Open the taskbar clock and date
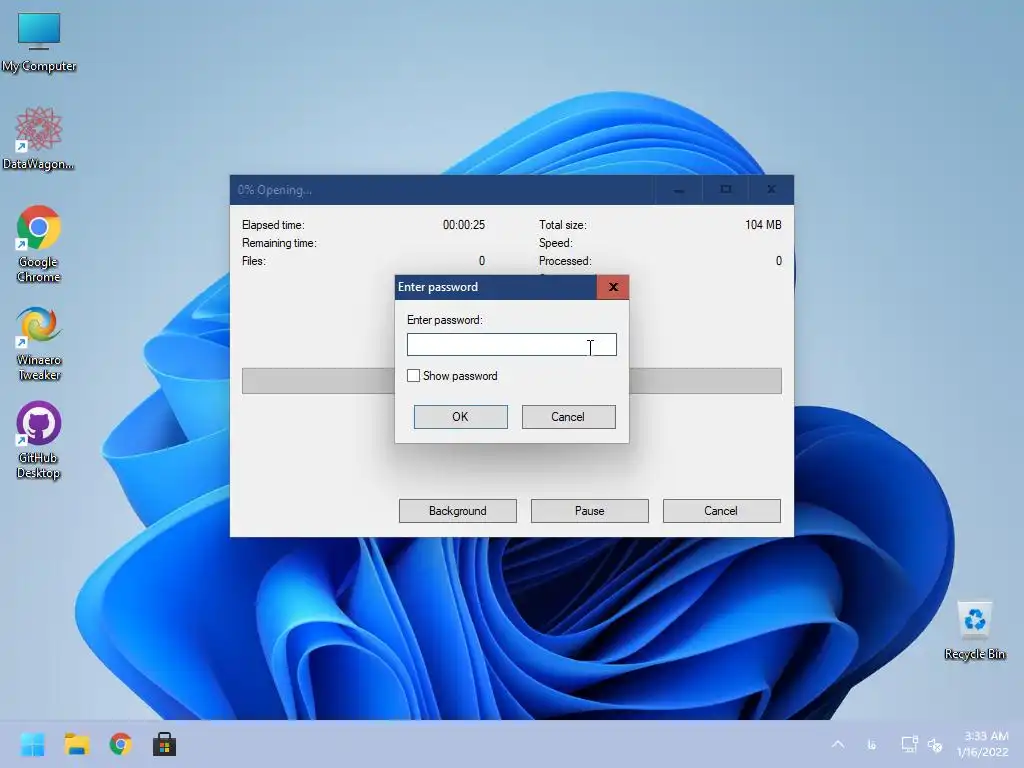1024x768 pixels. click(x=983, y=744)
